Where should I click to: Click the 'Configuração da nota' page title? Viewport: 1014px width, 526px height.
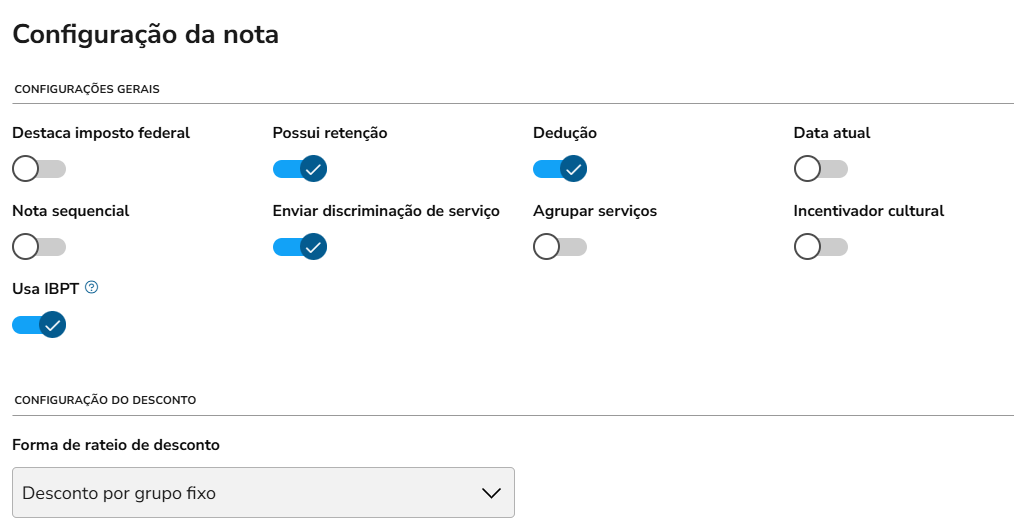145,34
